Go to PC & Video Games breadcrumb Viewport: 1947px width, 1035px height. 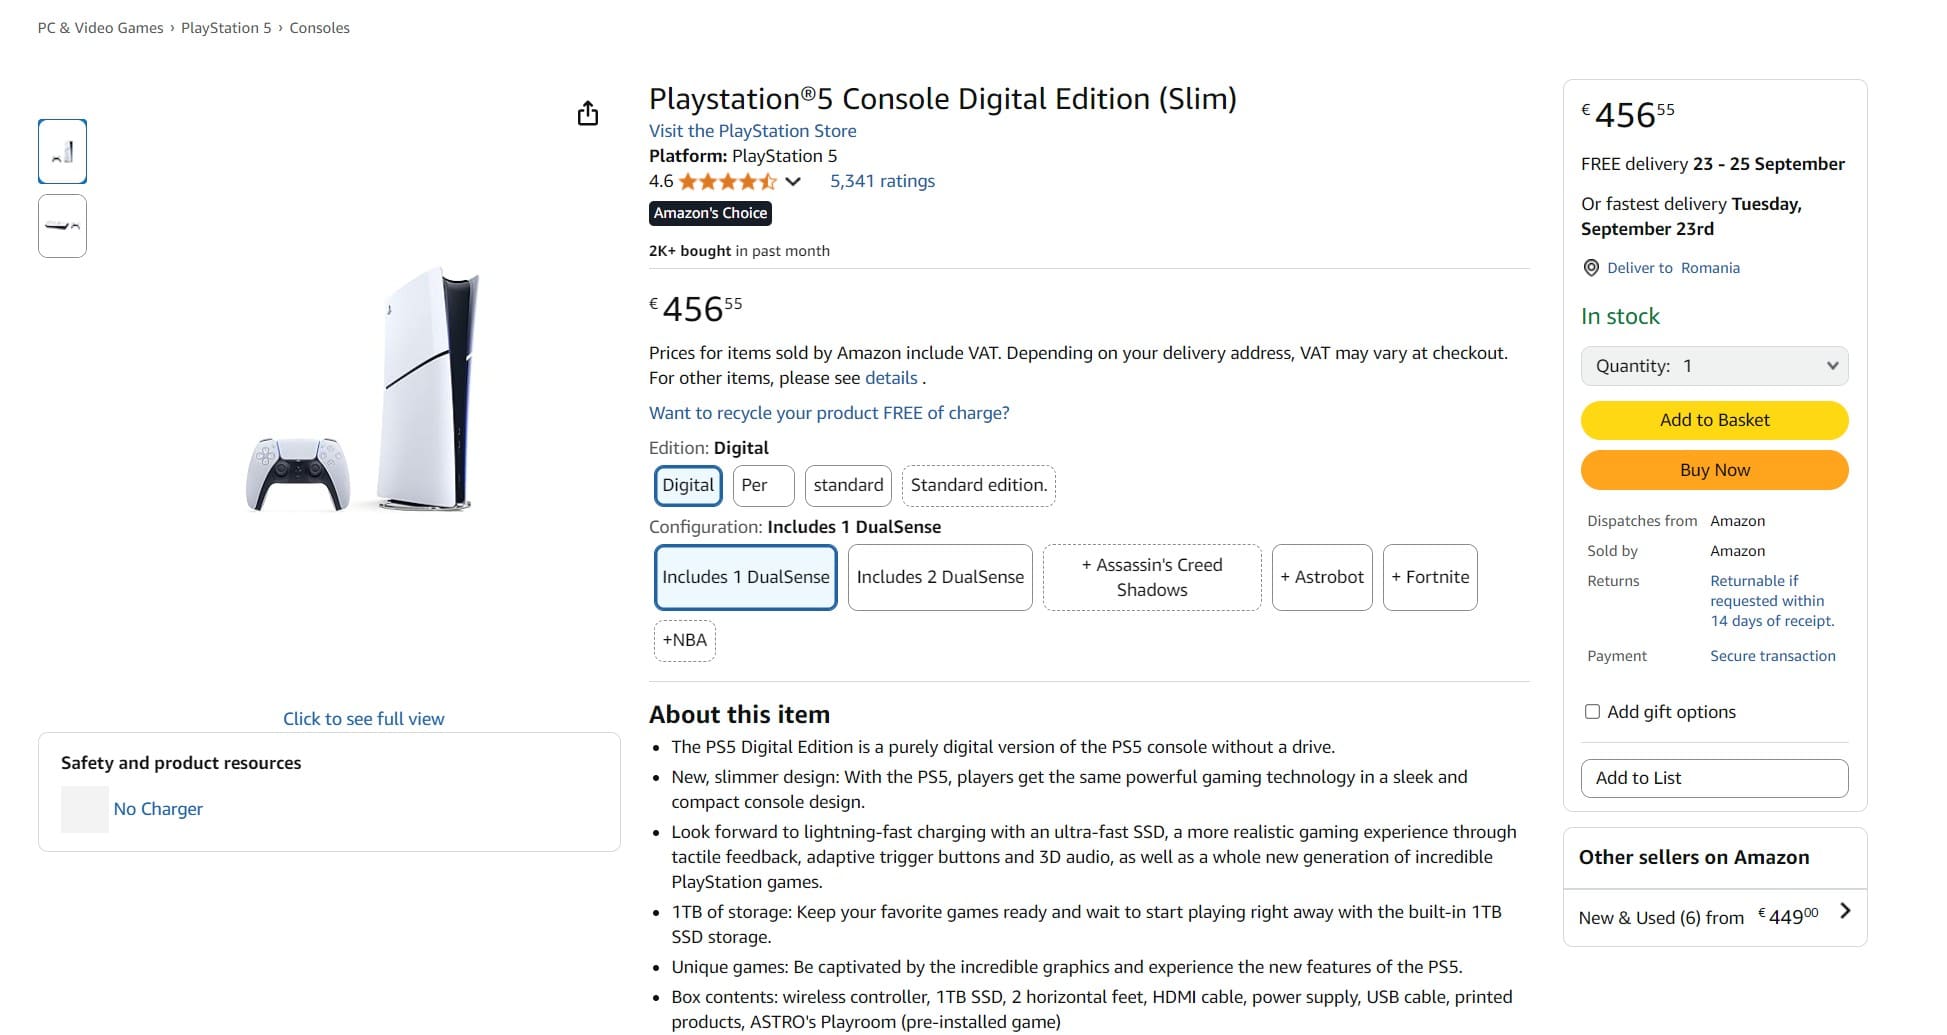(100, 28)
